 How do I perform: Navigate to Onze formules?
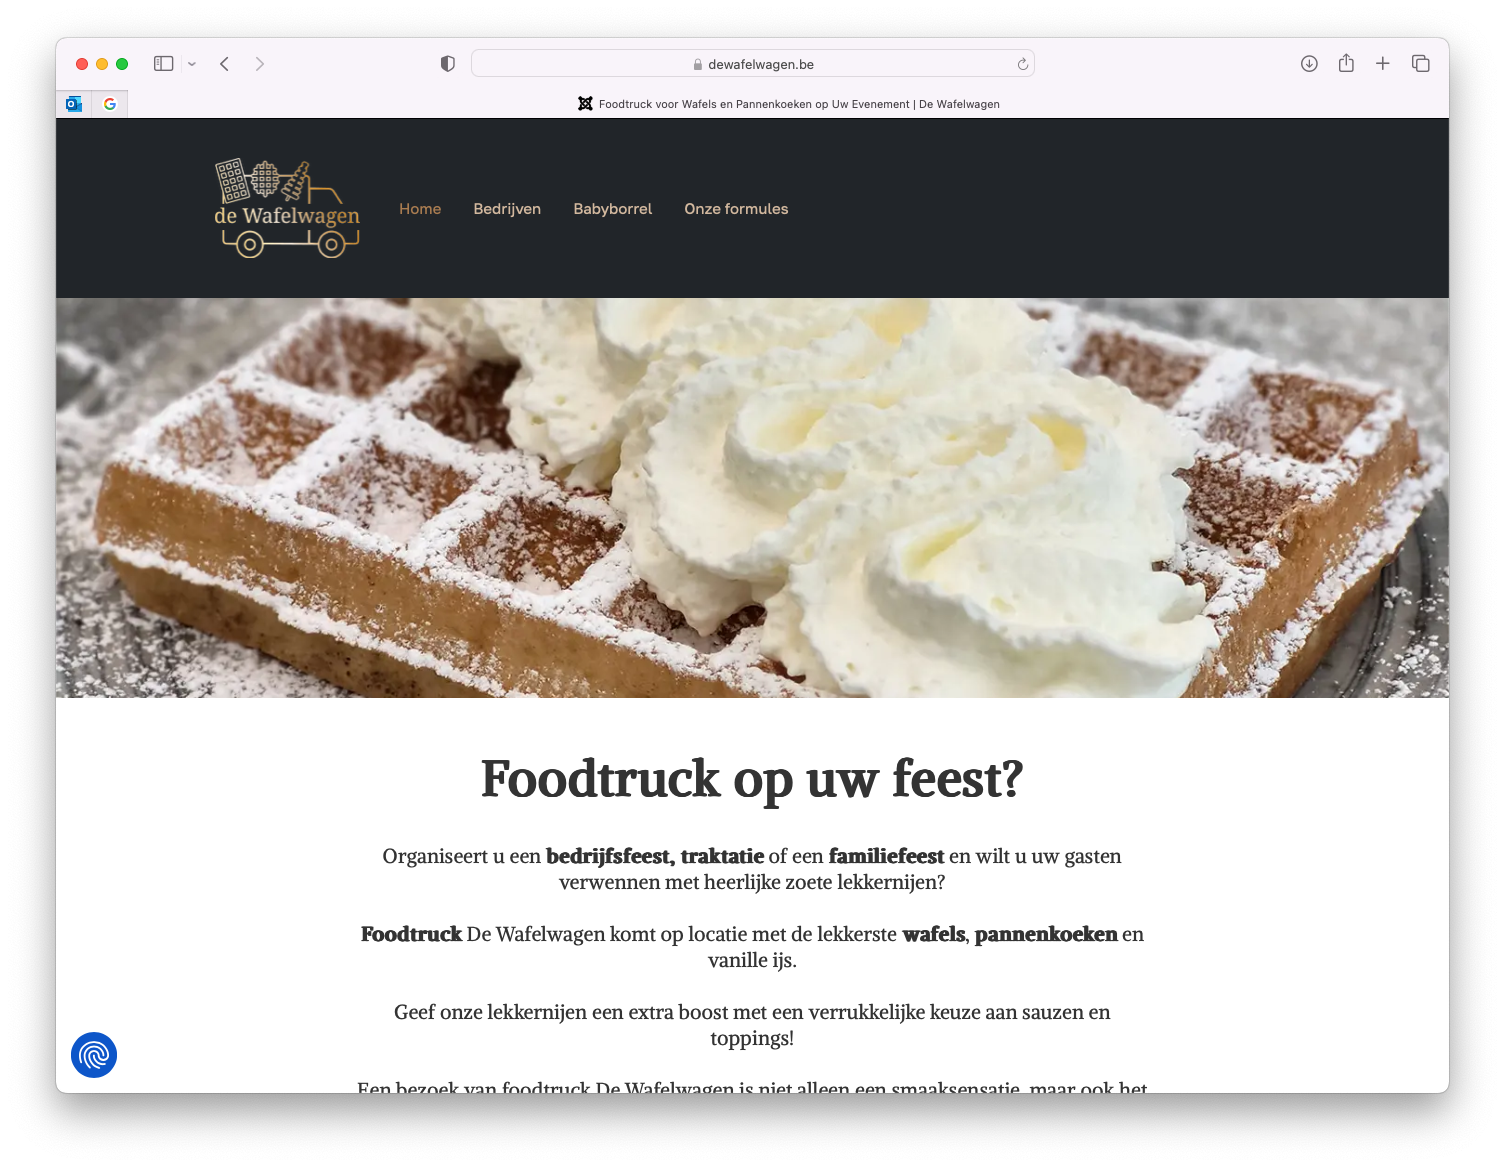[736, 209]
